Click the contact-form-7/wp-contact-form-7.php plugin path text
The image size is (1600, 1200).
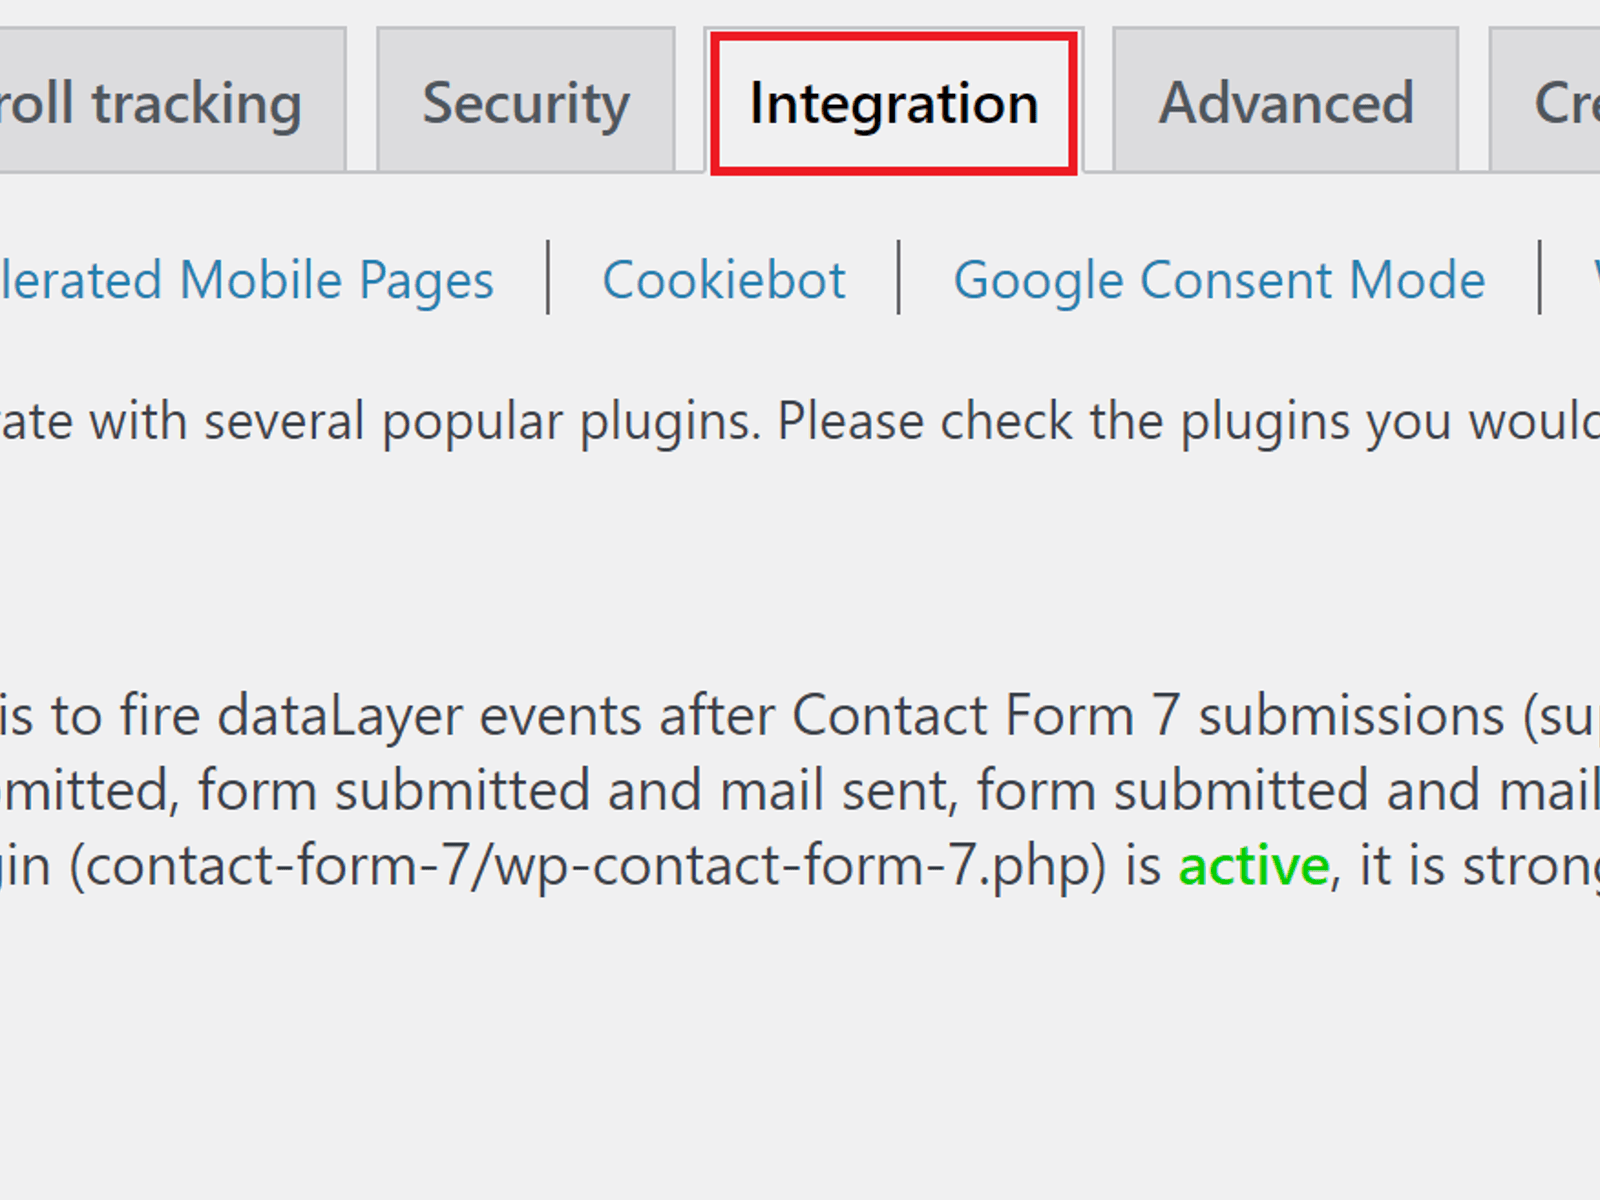(587, 866)
